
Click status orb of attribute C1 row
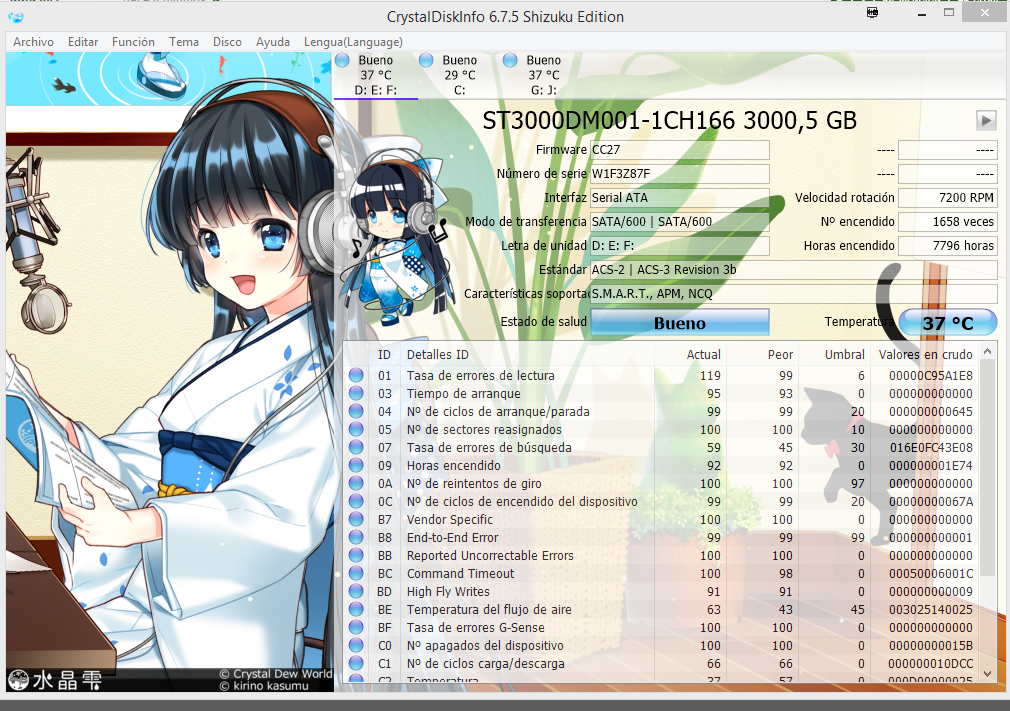coord(356,664)
